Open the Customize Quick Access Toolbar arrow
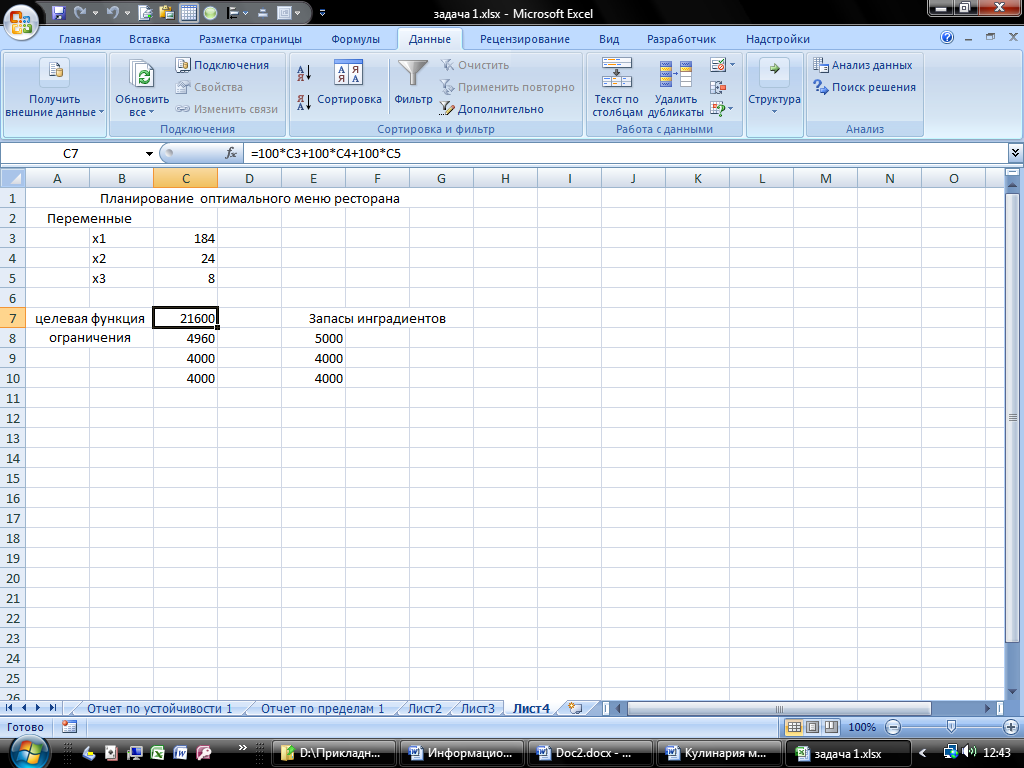The width and height of the screenshot is (1024, 768). click(323, 12)
